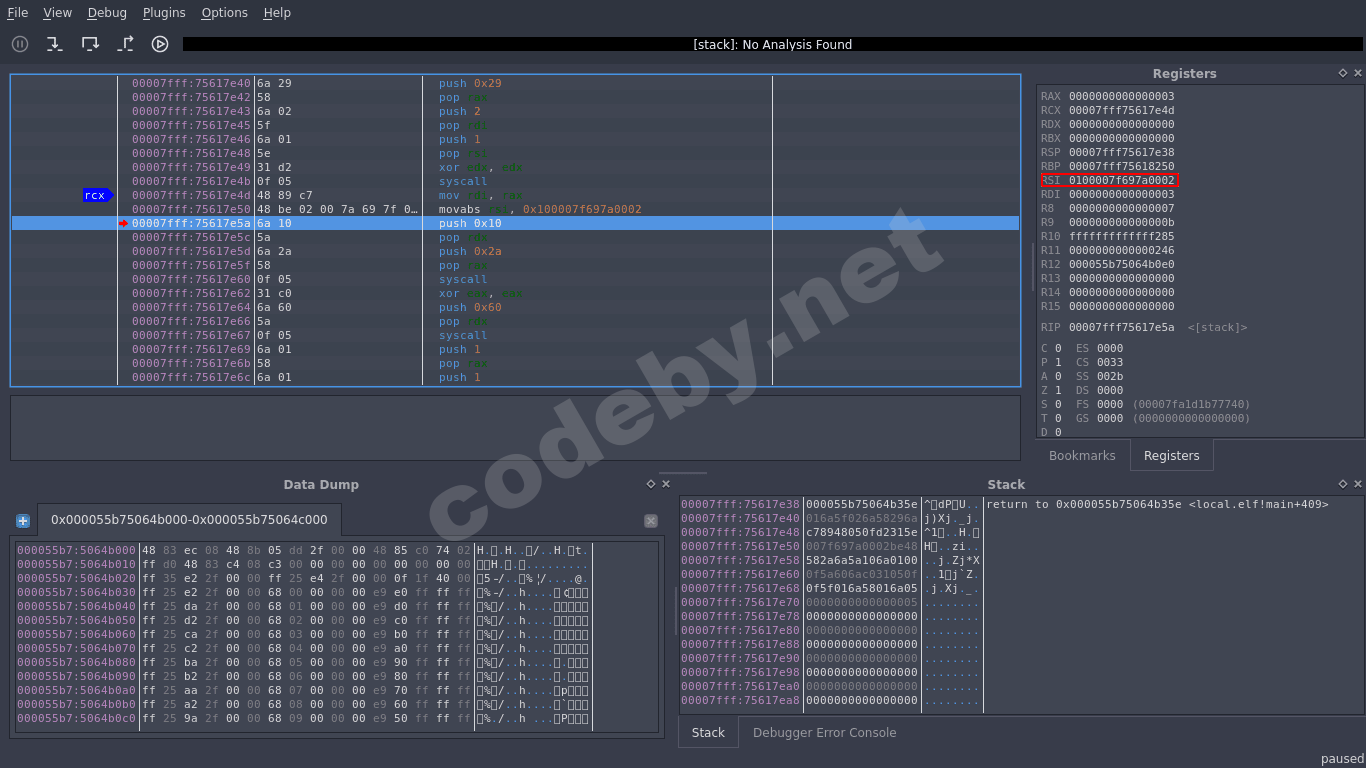Click the Step Out toolbar icon
Screen dimensions: 1366x768
(x=125, y=44)
